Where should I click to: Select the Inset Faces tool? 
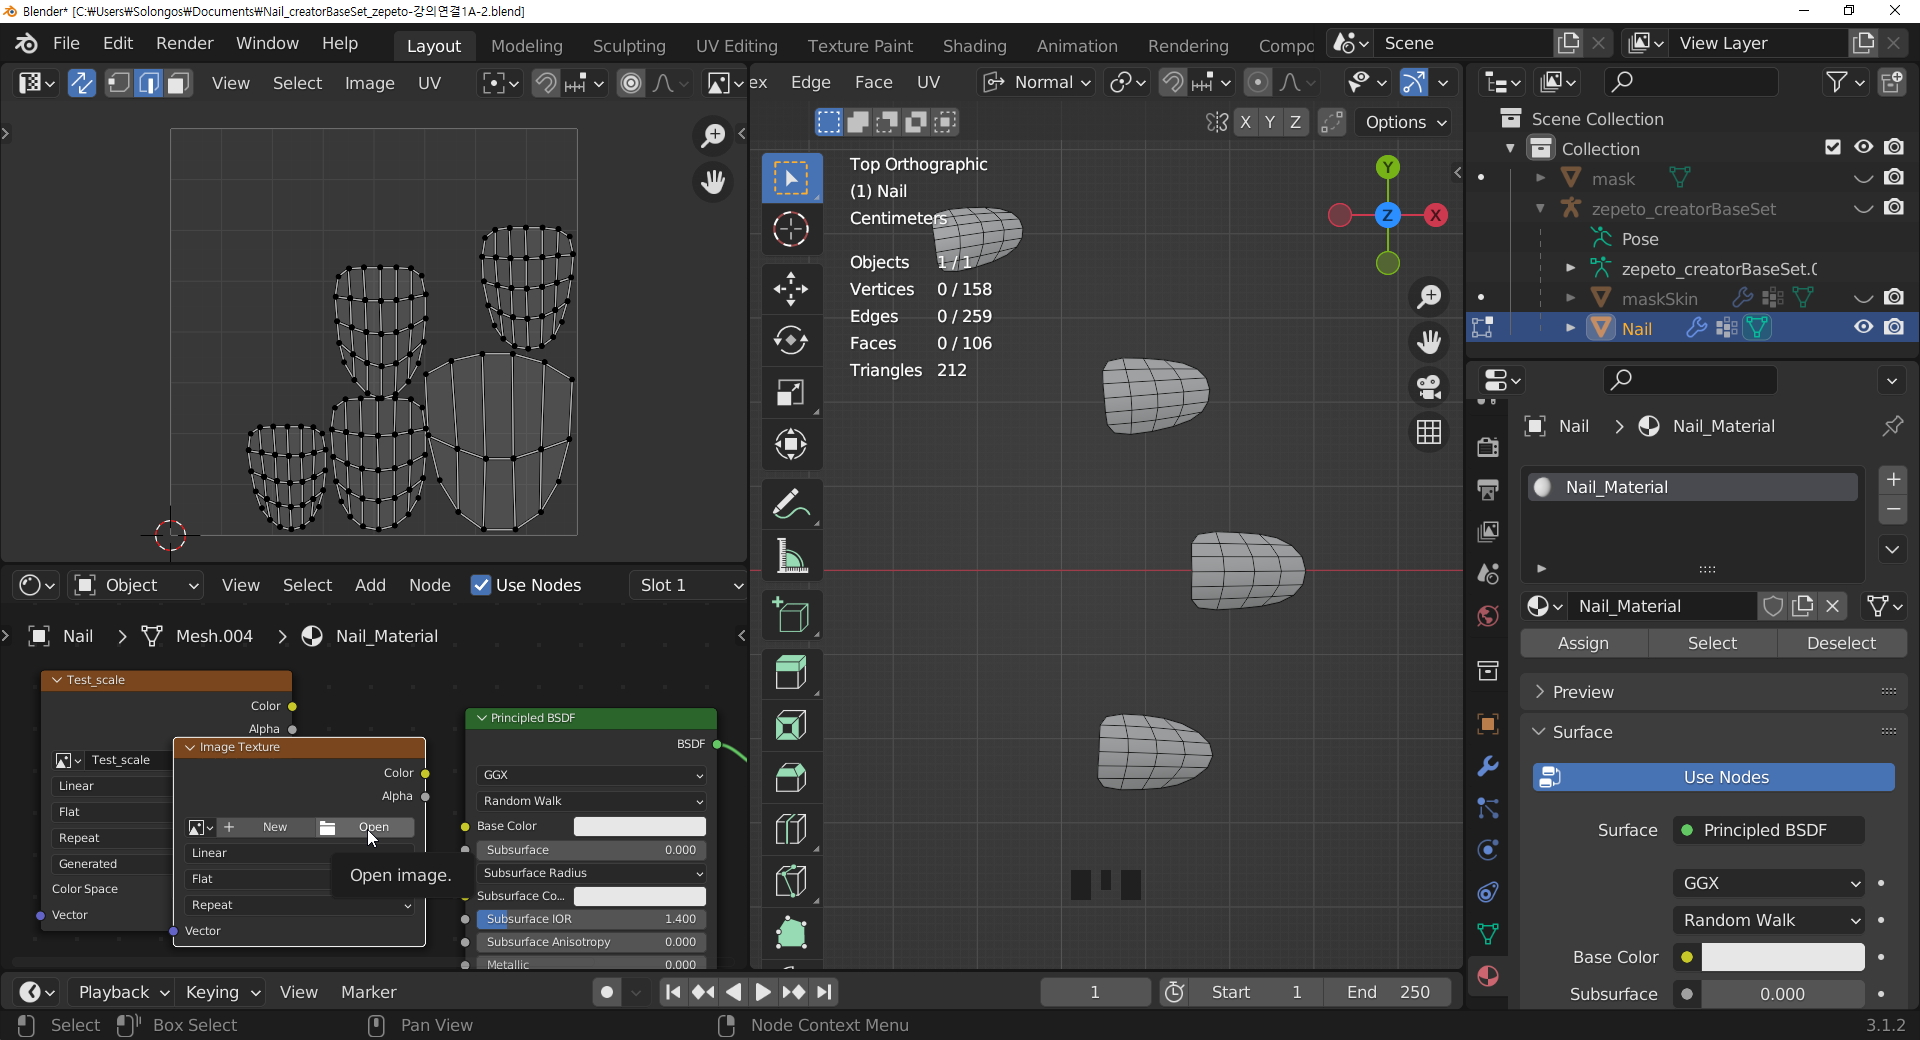(791, 725)
